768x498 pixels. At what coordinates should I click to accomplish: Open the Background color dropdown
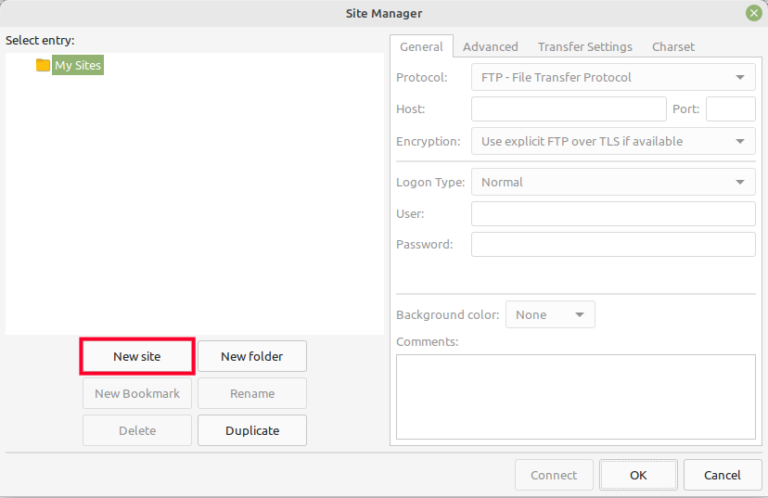(x=550, y=314)
